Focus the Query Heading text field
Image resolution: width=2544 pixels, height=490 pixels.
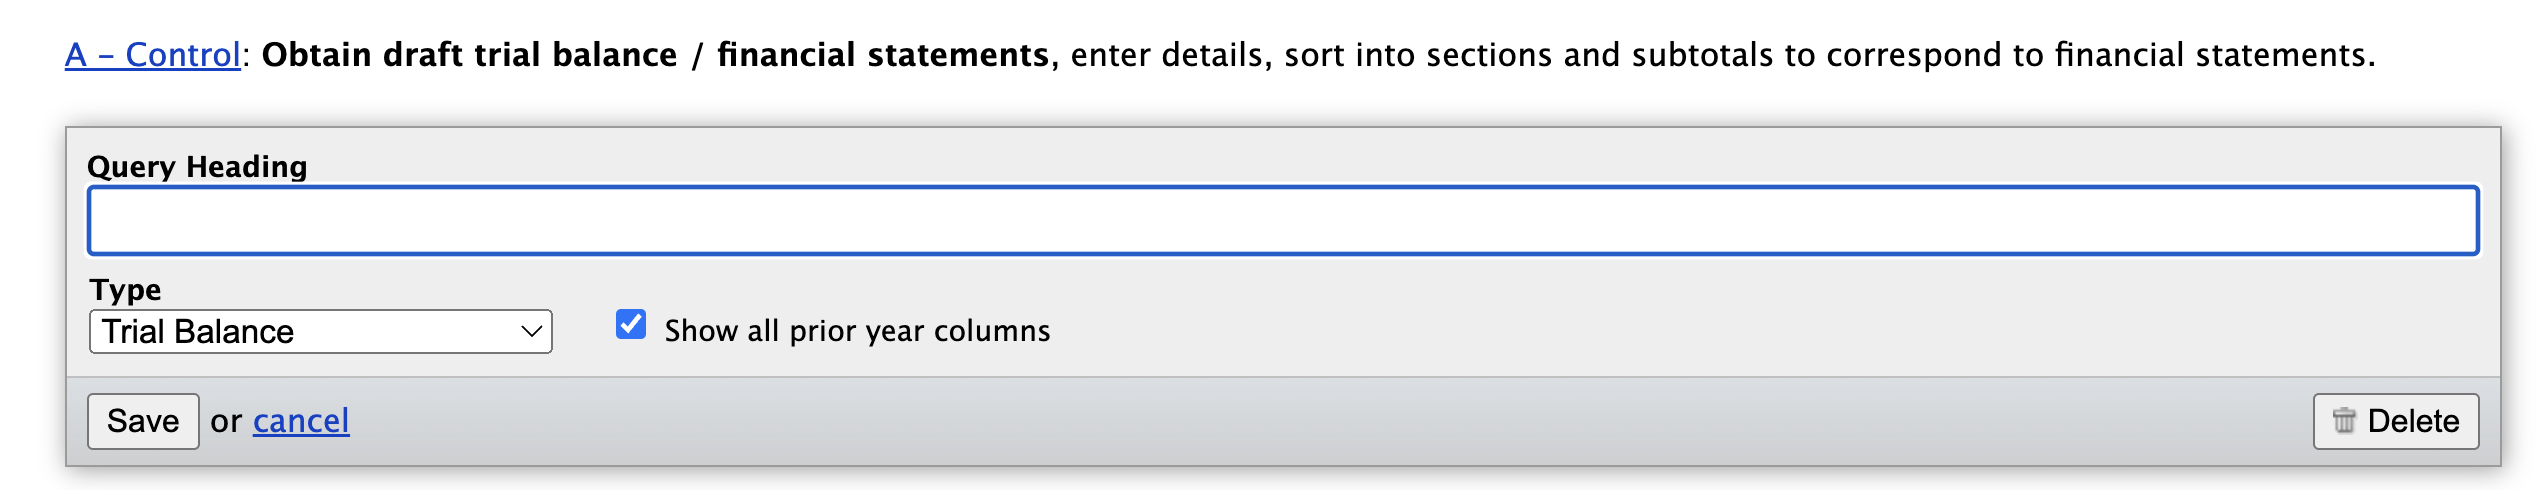[x=1283, y=220]
